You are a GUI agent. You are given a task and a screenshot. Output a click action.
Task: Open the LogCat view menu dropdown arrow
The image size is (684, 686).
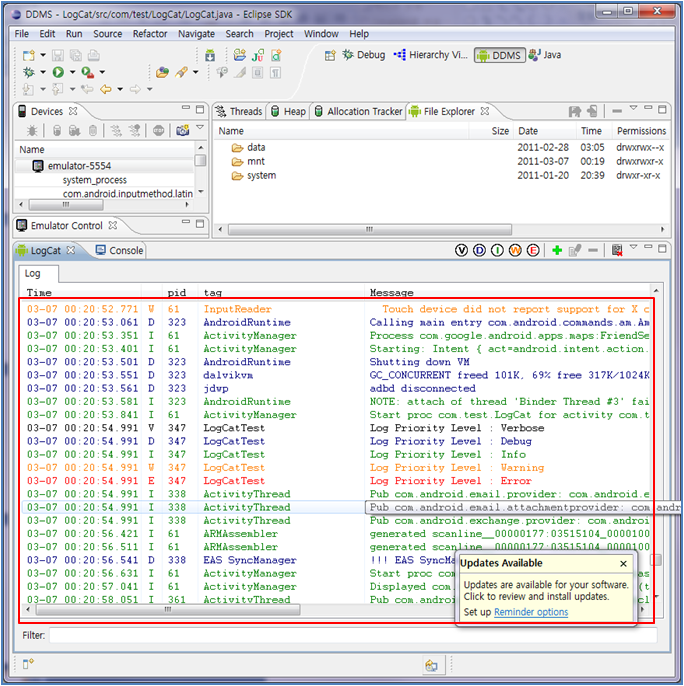(634, 249)
